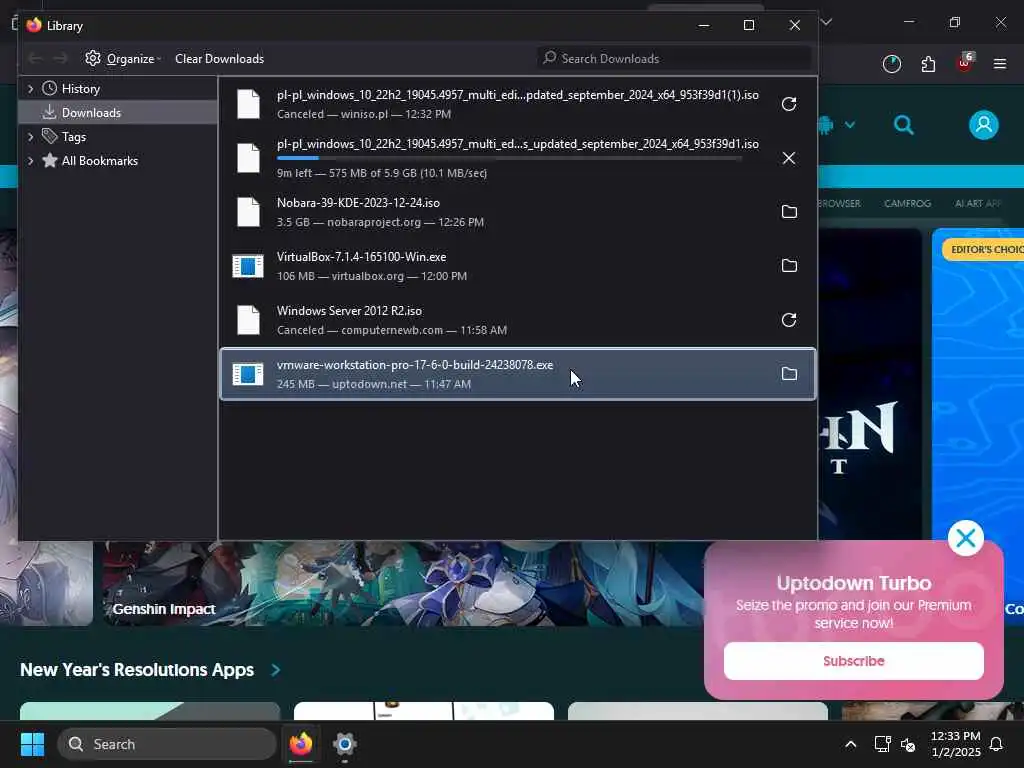The image size is (1024, 768).
Task: Click the vmware-workstation exe file icon
Action: pos(248,374)
